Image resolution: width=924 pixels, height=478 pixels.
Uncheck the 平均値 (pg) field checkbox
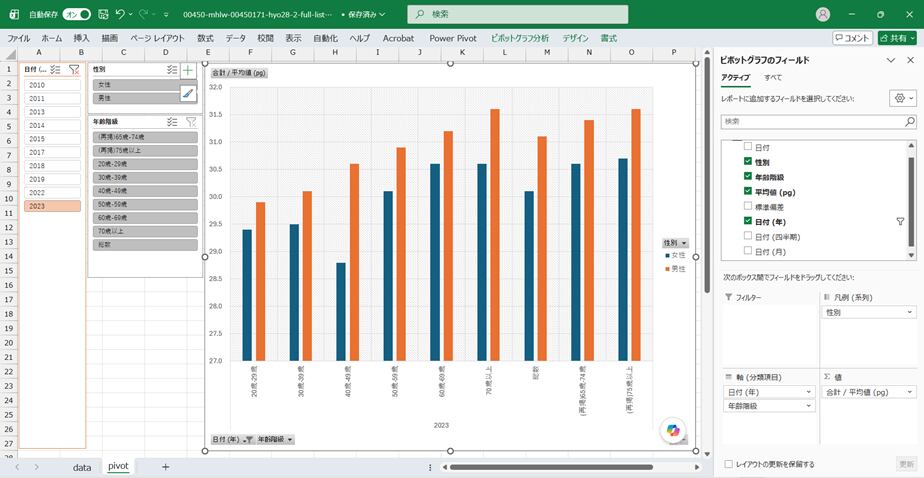pos(748,192)
